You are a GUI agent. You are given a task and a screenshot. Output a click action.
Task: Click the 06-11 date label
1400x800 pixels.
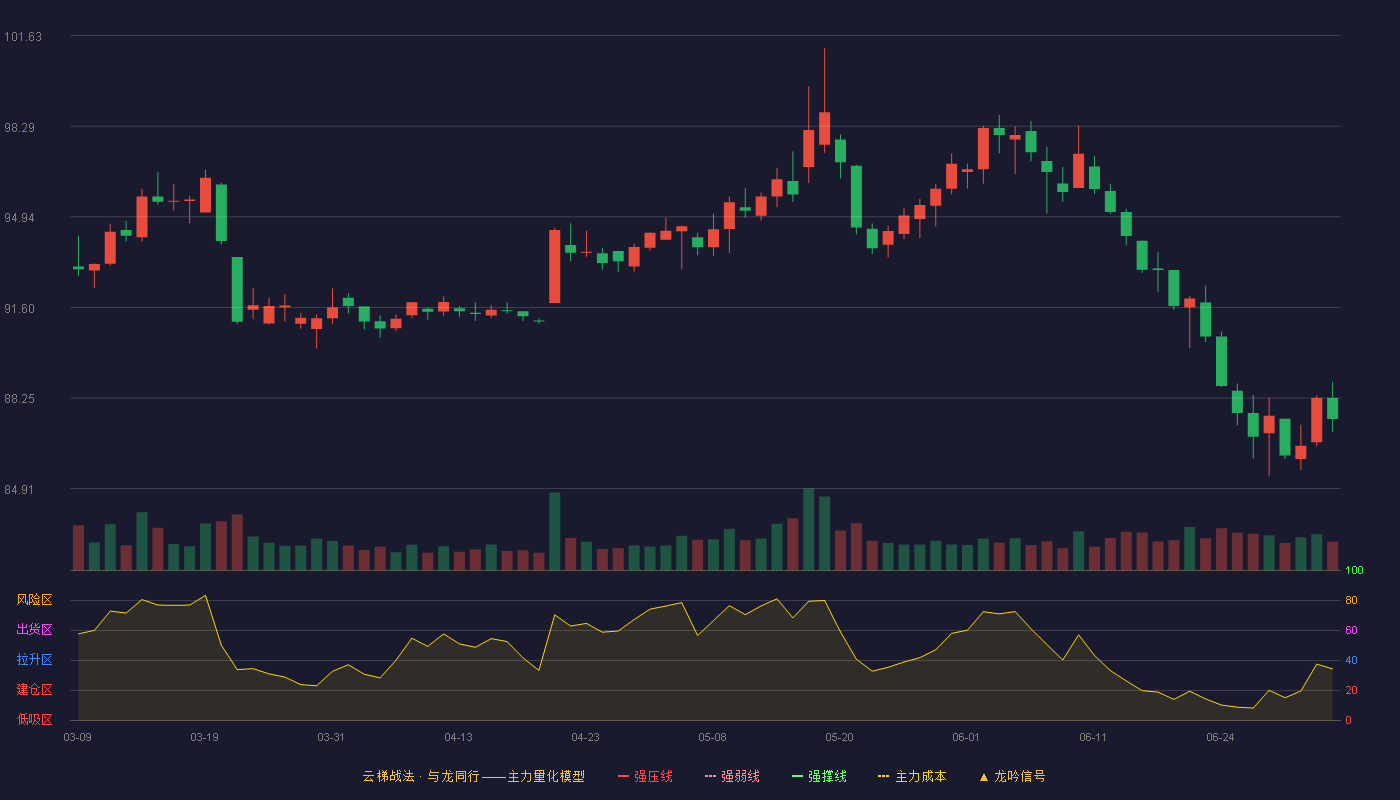1093,737
